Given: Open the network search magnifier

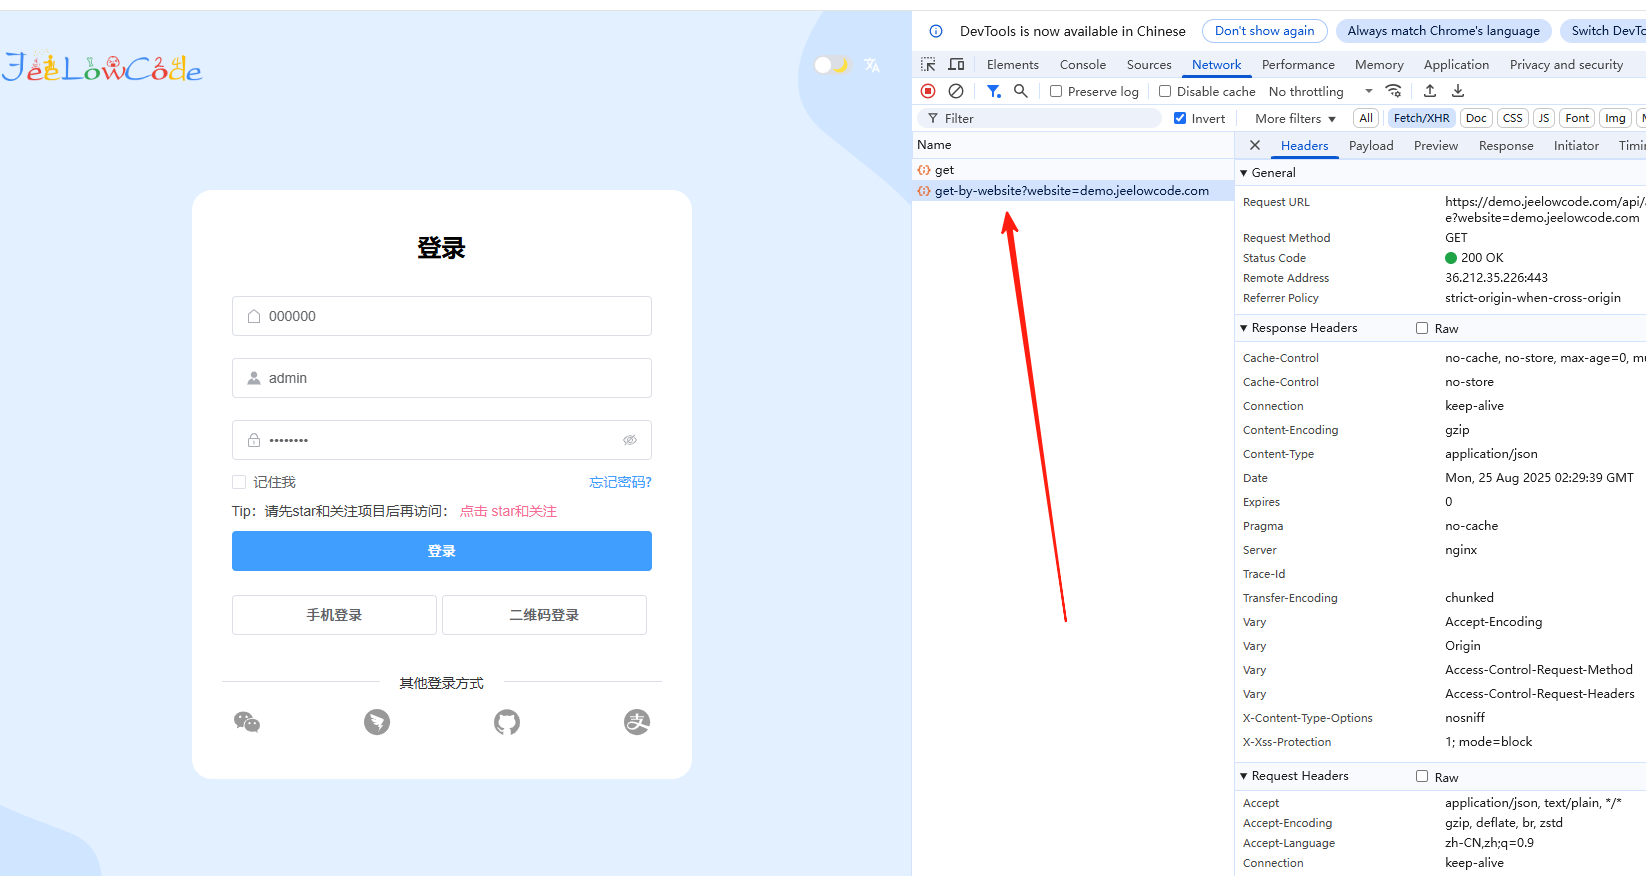Looking at the screenshot, I should (x=1021, y=91).
